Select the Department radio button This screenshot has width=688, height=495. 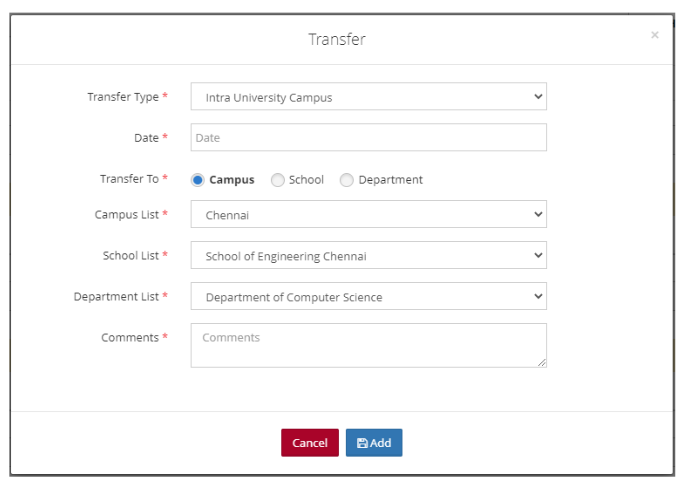coord(347,180)
